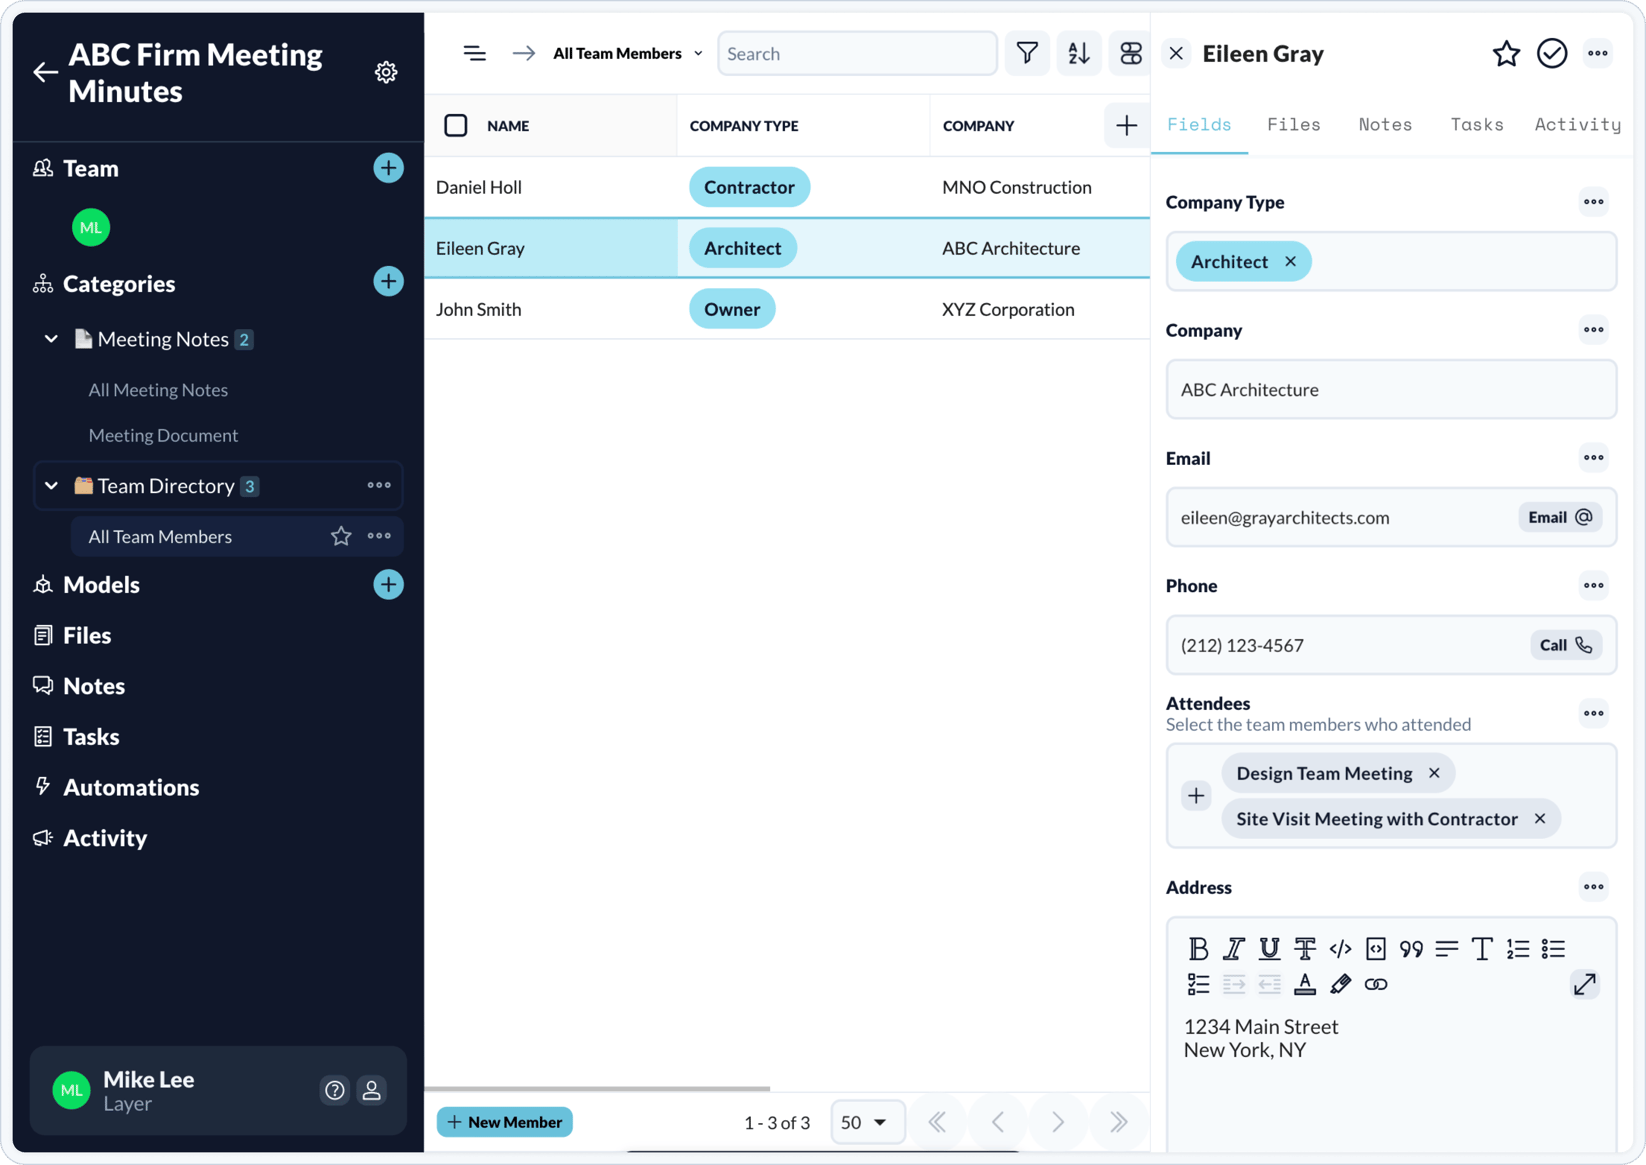Open All Team Members view options menu

coord(379,536)
